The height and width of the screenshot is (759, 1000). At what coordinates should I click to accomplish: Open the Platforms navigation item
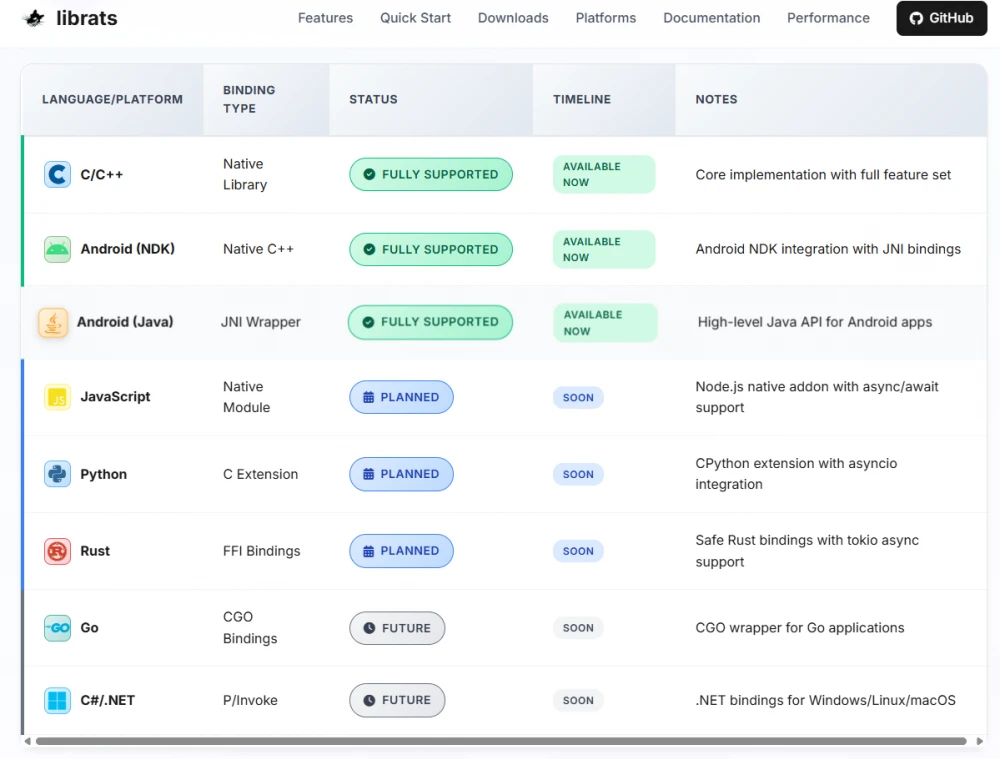tap(605, 17)
